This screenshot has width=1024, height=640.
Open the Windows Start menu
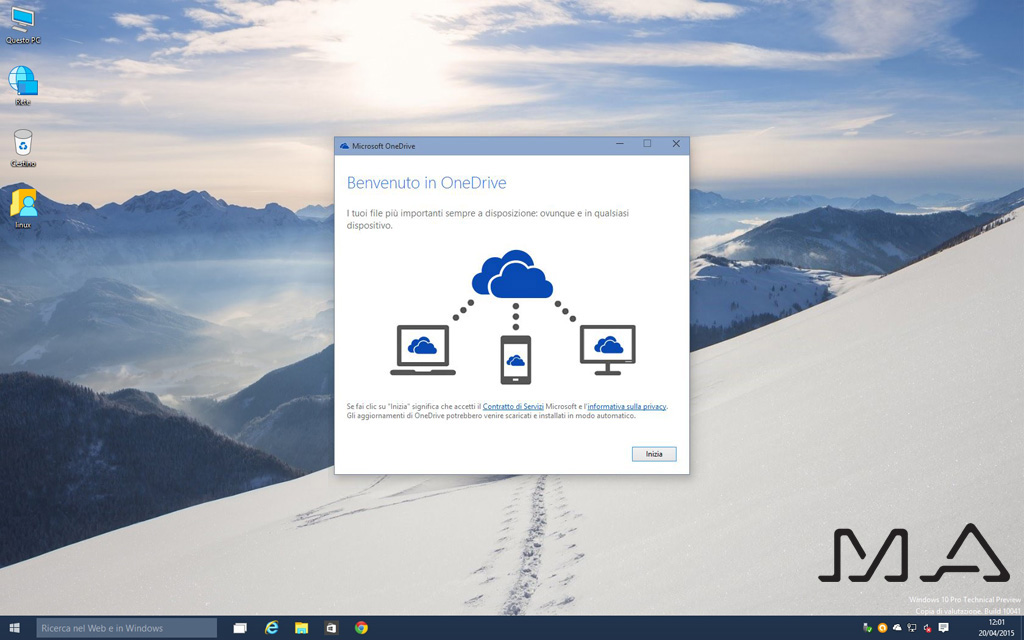coord(14,628)
